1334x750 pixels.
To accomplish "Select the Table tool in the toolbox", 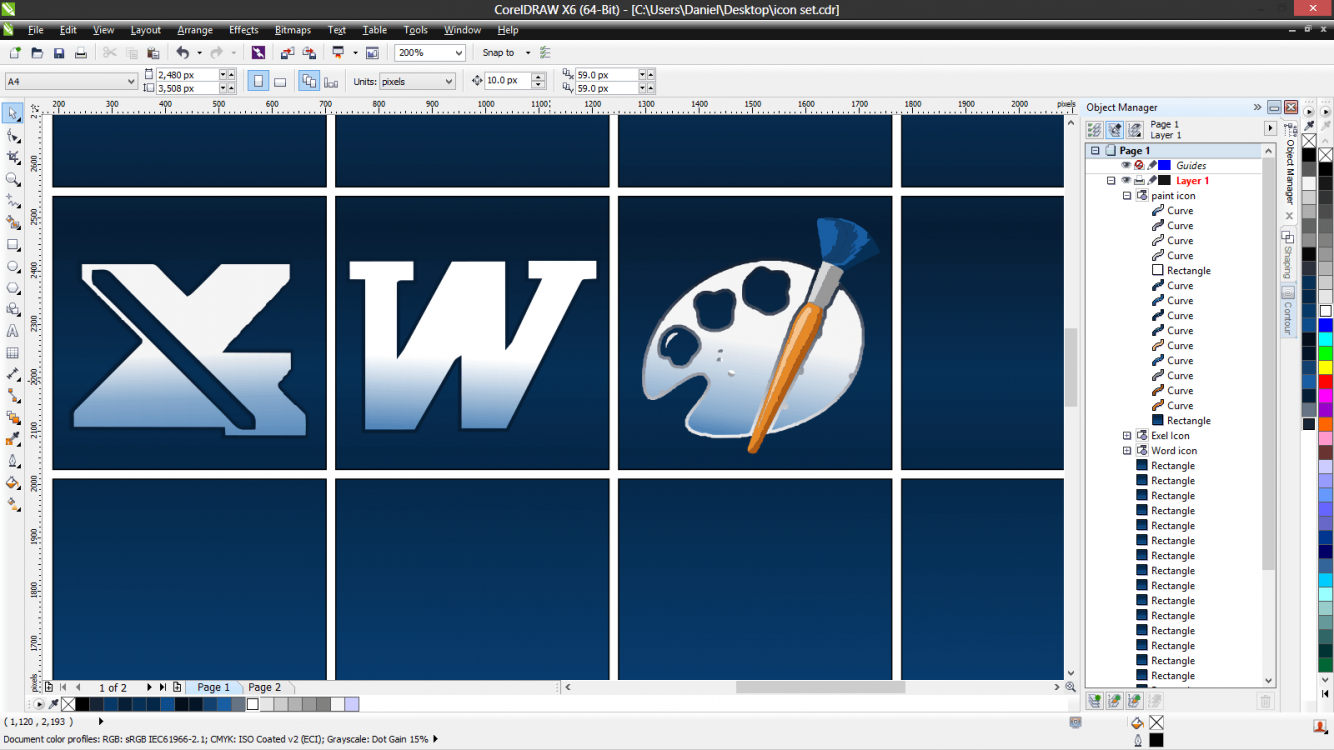I will [13, 353].
